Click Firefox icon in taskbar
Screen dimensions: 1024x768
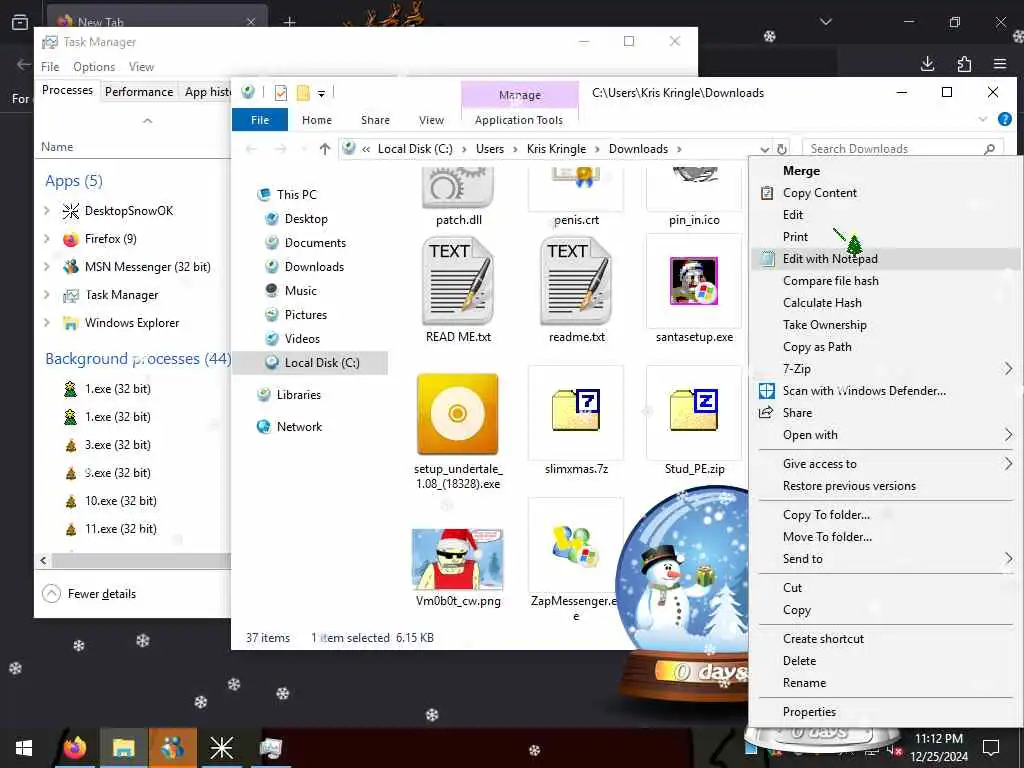pos(75,748)
